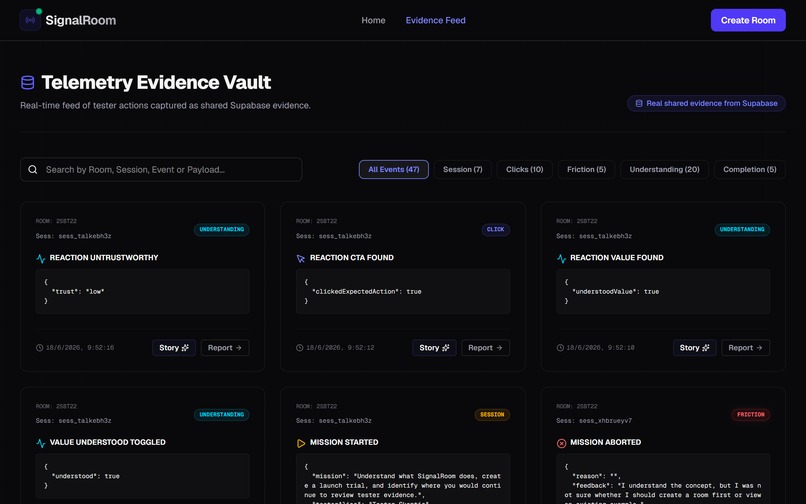Screen dimensions: 806x504
Task: Filter by Friction (5) events
Action: point(587,170)
